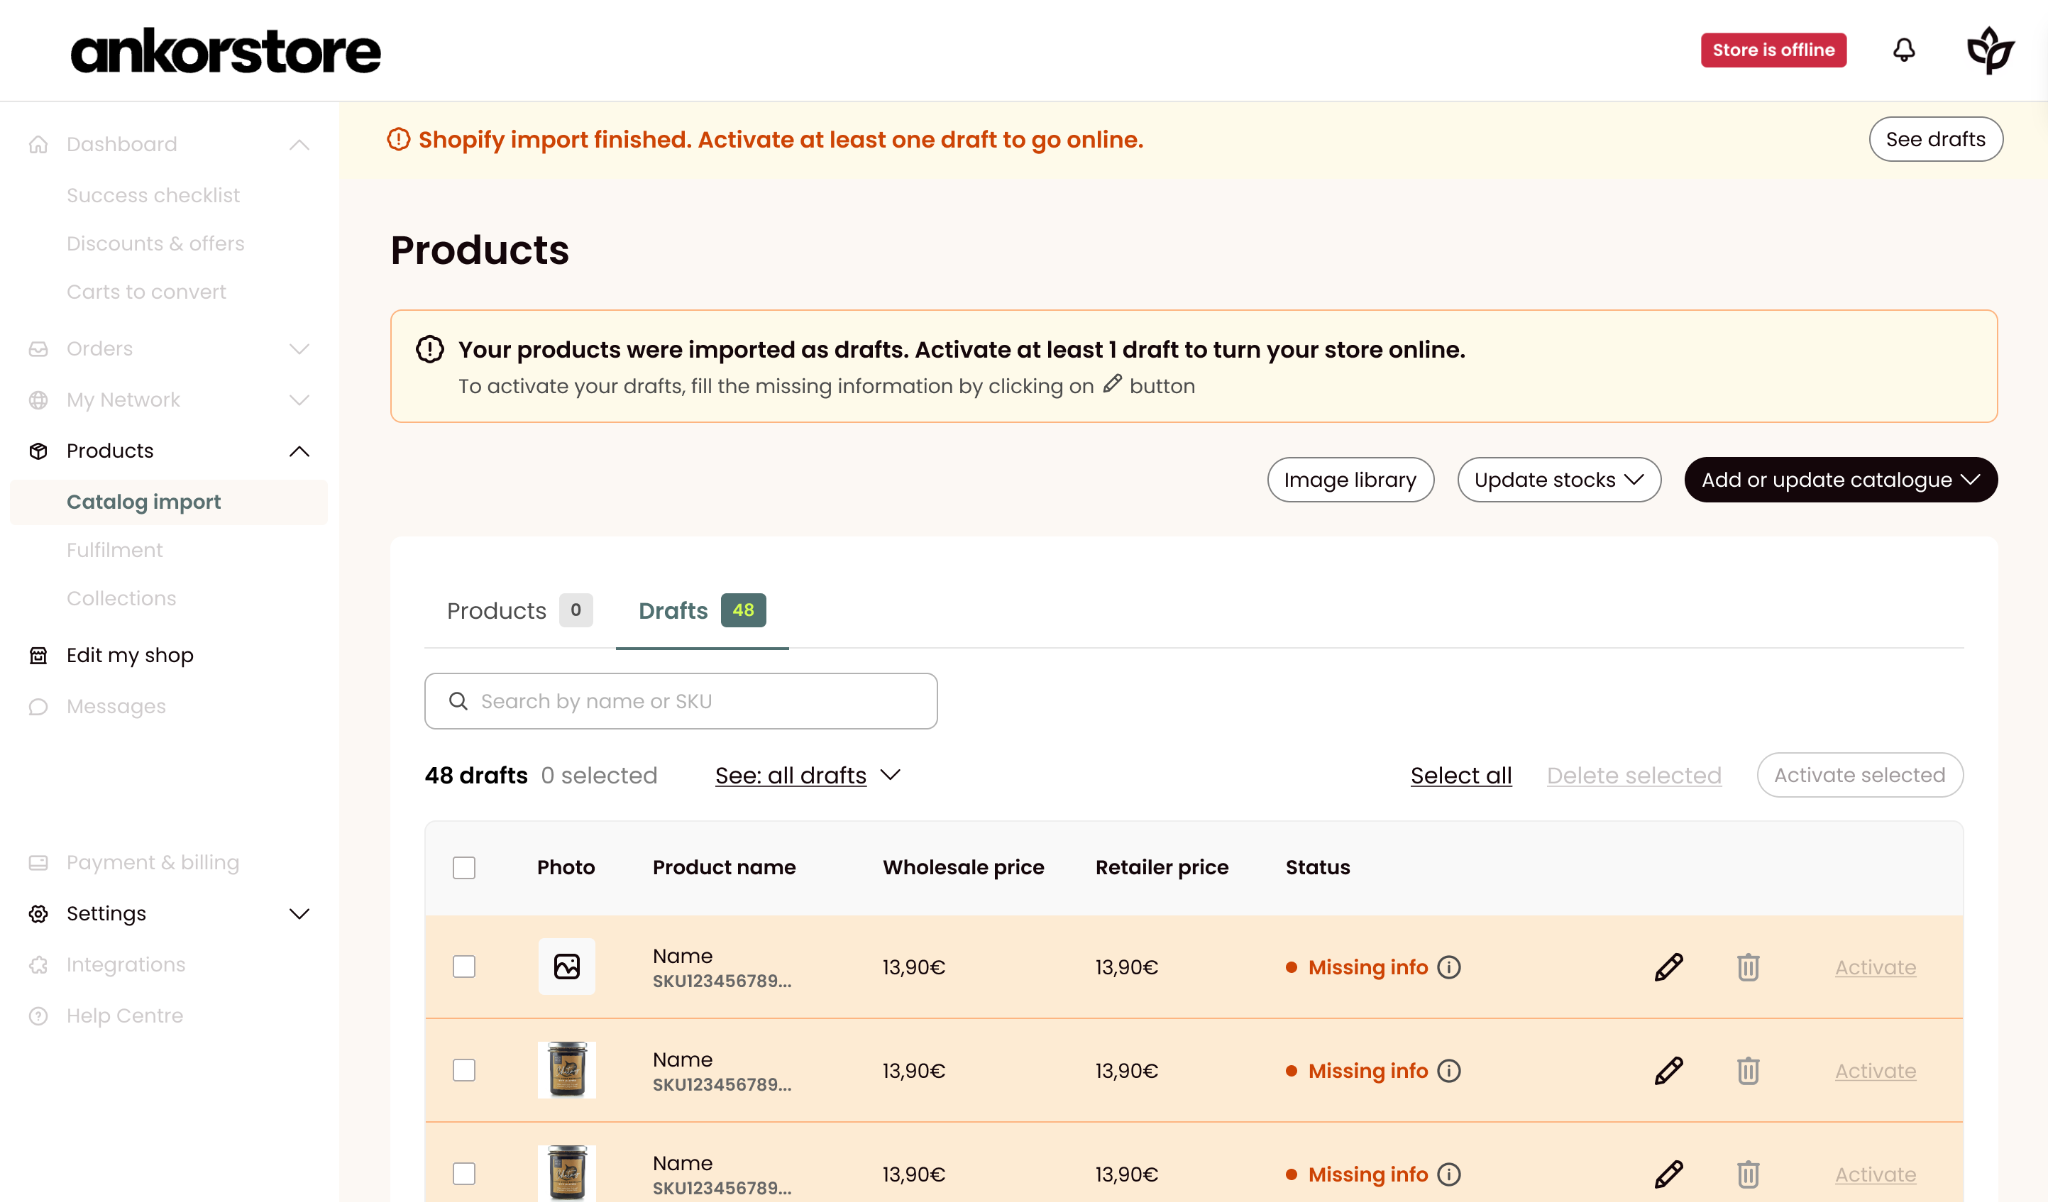2048x1202 pixels.
Task: Delete the second draft using trash icon
Action: click(1748, 1071)
